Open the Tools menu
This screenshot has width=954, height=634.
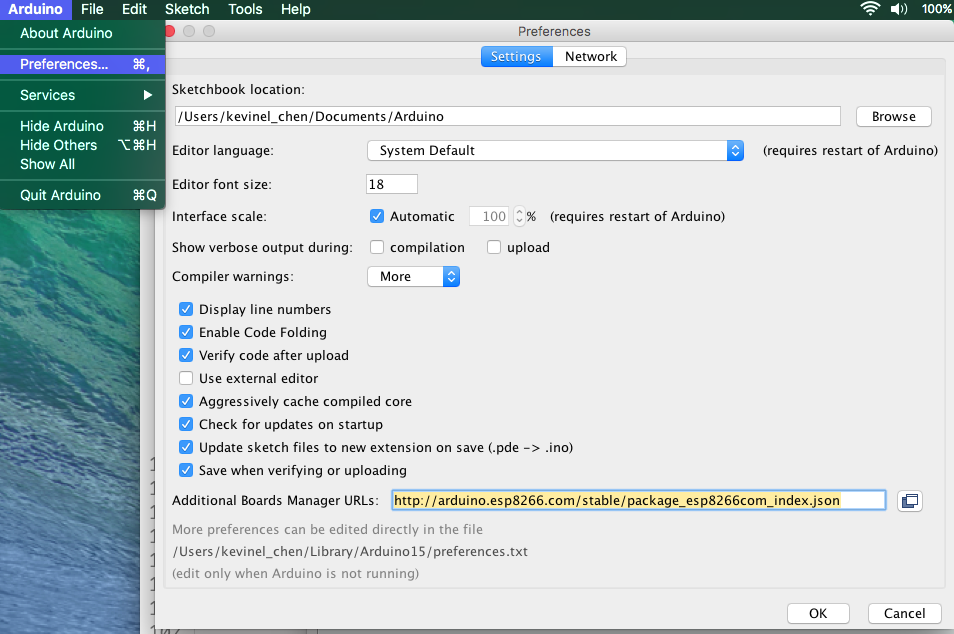245,9
